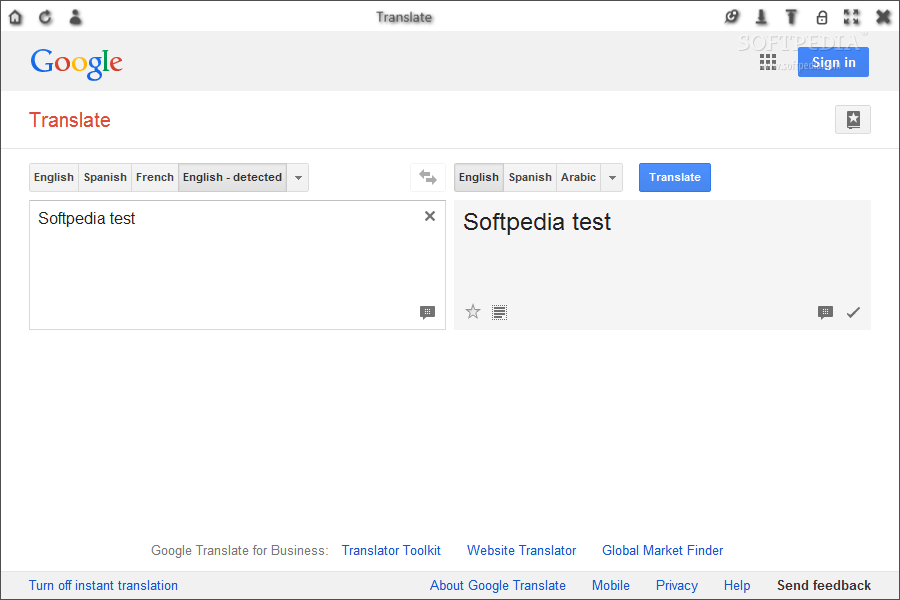Expand the source language dropdown arrow
Image resolution: width=900 pixels, height=600 pixels.
pos(298,177)
